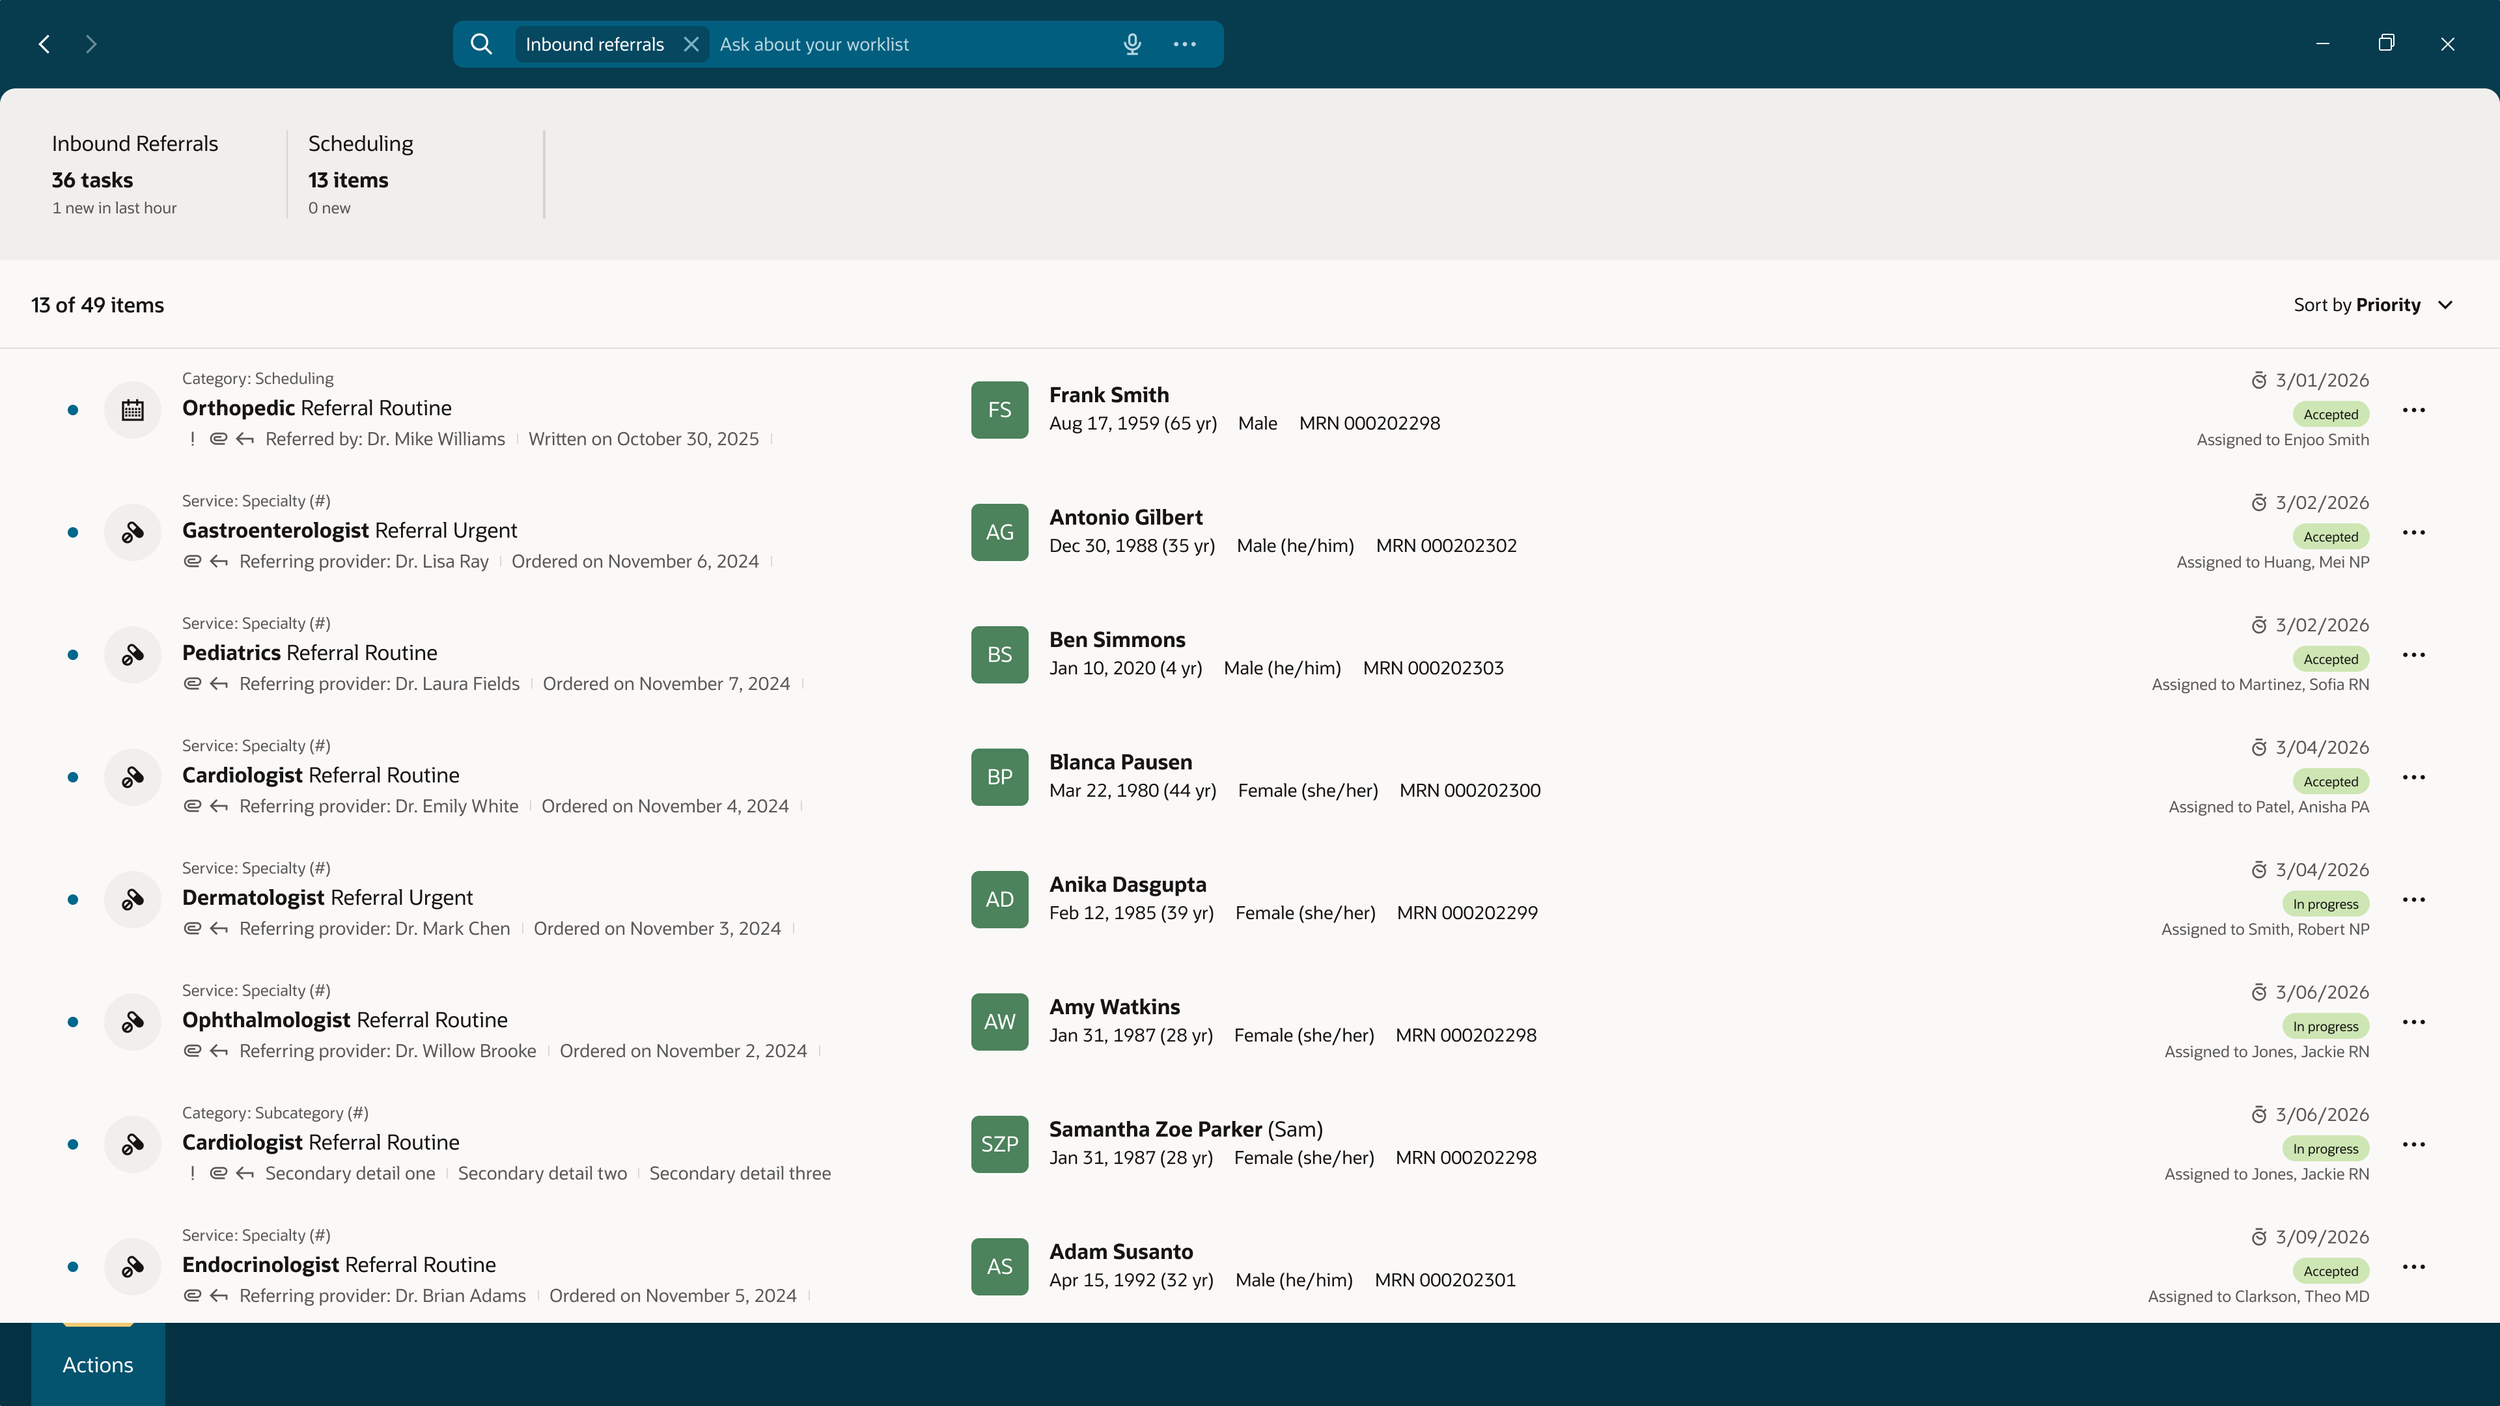Click text Assigned to Huang, Mei NP
This screenshot has height=1406, width=2500.
pyautogui.click(x=2273, y=562)
